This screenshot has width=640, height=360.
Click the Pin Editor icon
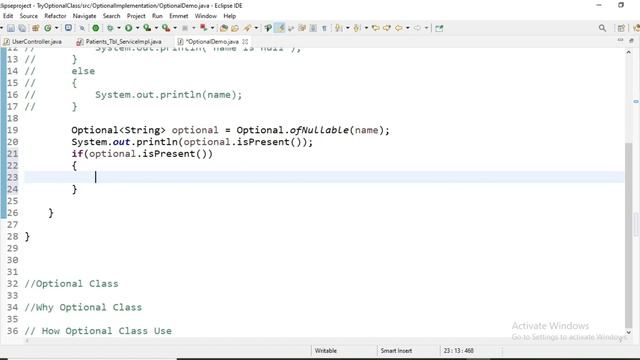pos(439,28)
